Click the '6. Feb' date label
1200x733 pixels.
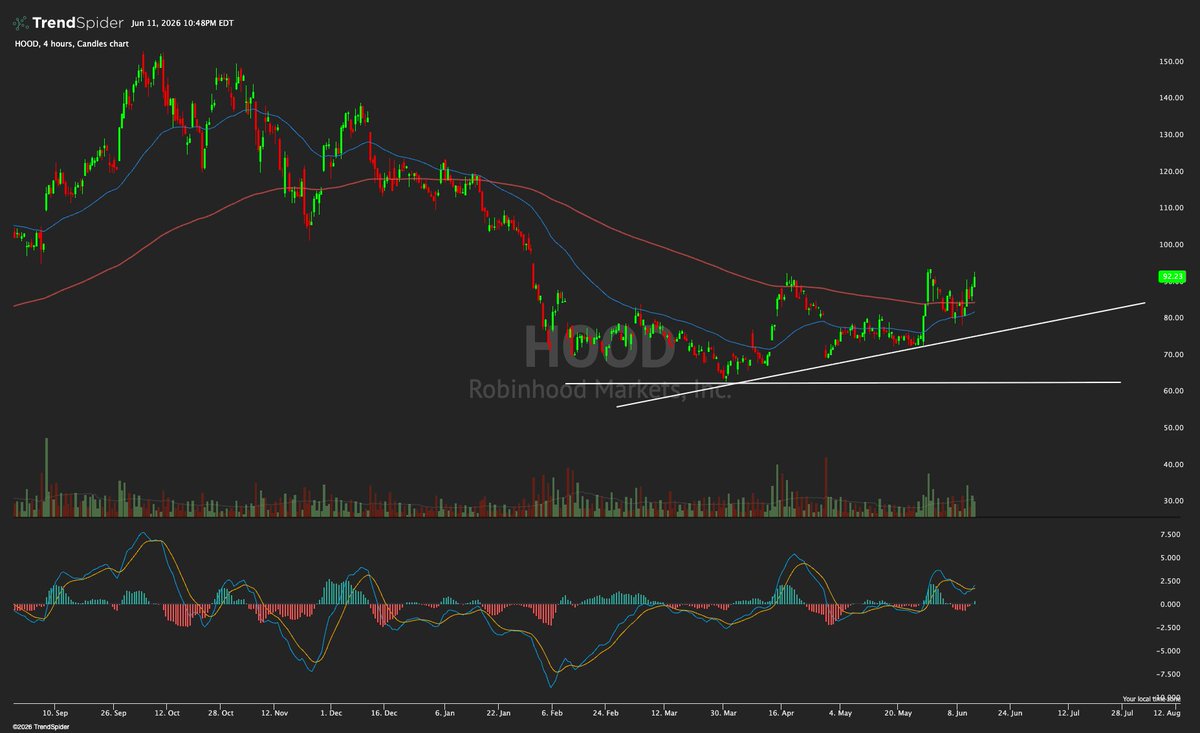[553, 715]
